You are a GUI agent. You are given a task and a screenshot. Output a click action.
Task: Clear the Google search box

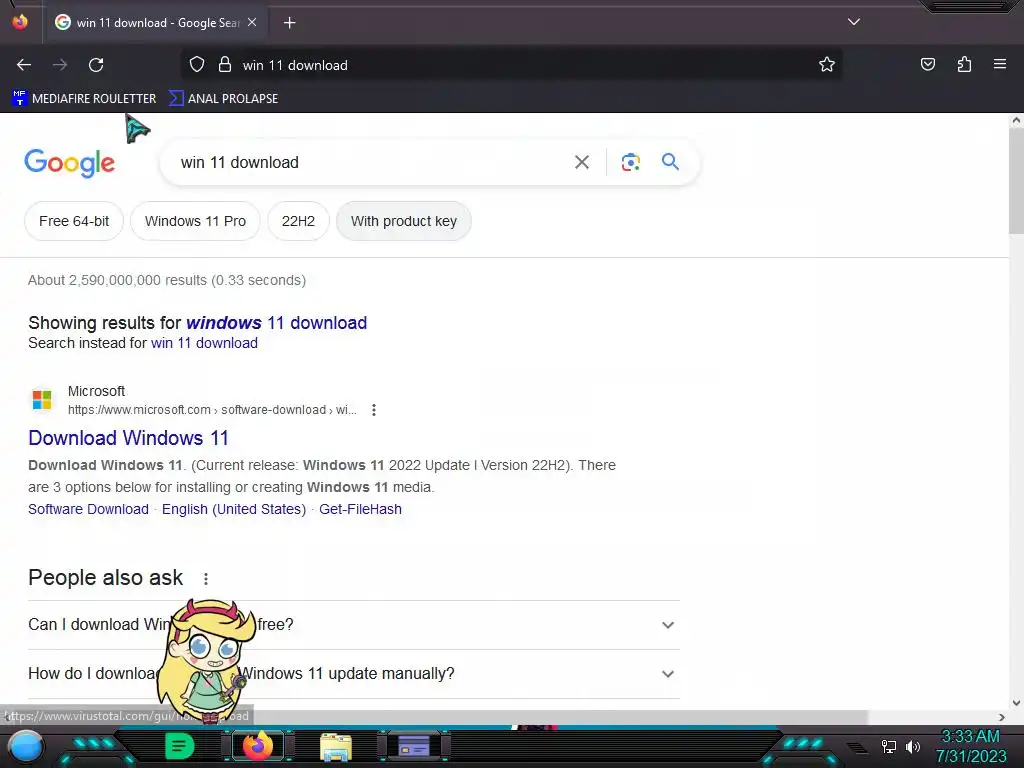coord(581,162)
